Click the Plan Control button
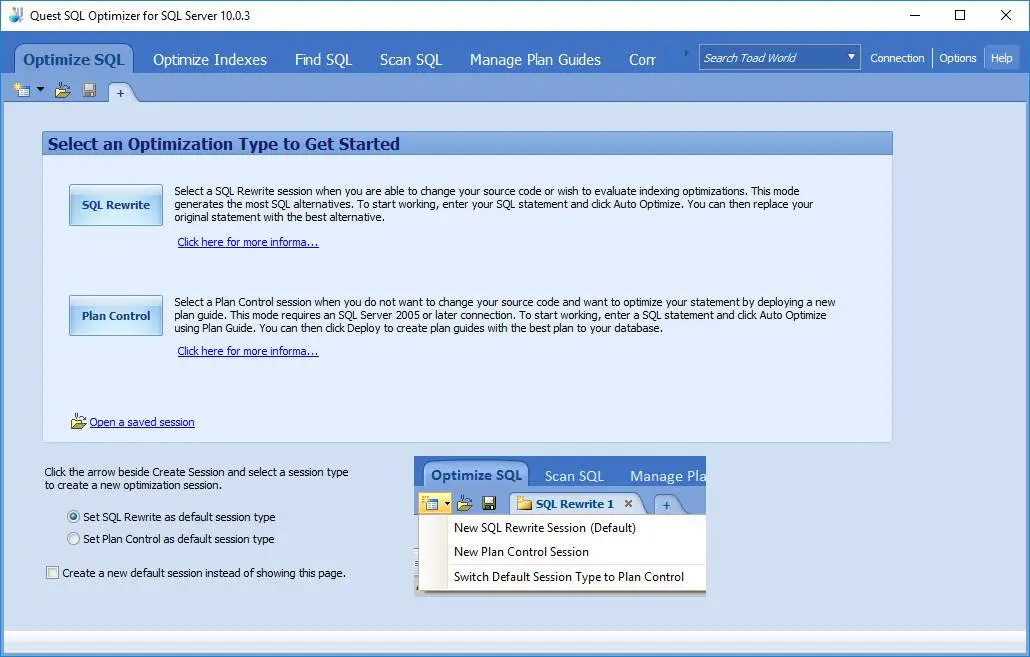 [116, 316]
